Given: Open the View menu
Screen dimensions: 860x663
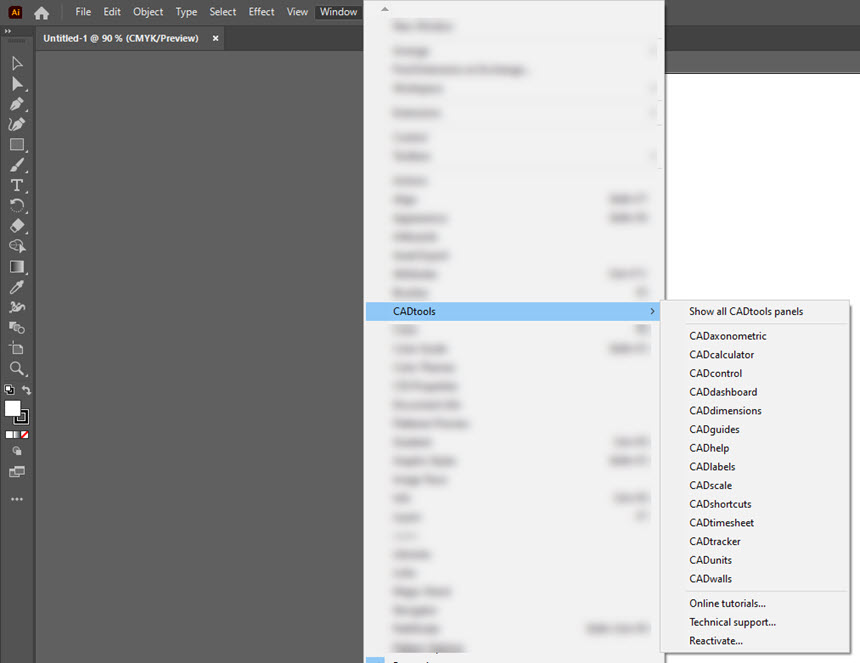Looking at the screenshot, I should (x=297, y=12).
